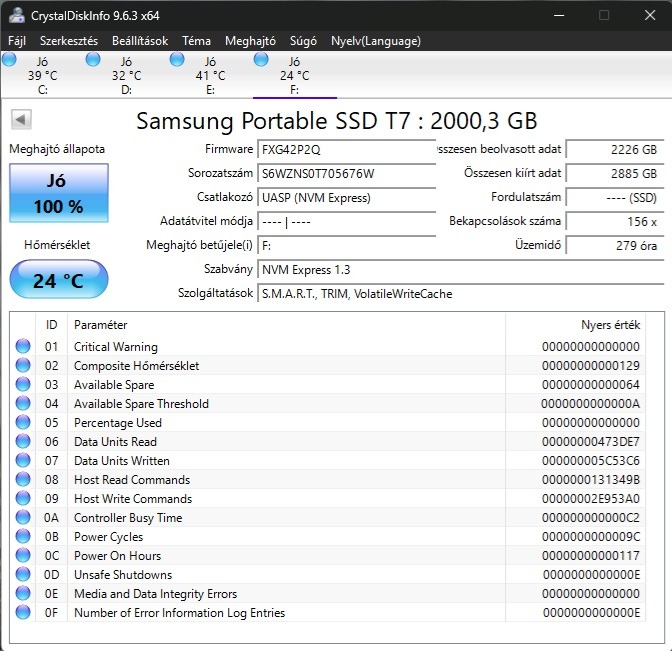This screenshot has width=672, height=651.
Task: Click the 24 °C temperature button
Action: click(57, 280)
